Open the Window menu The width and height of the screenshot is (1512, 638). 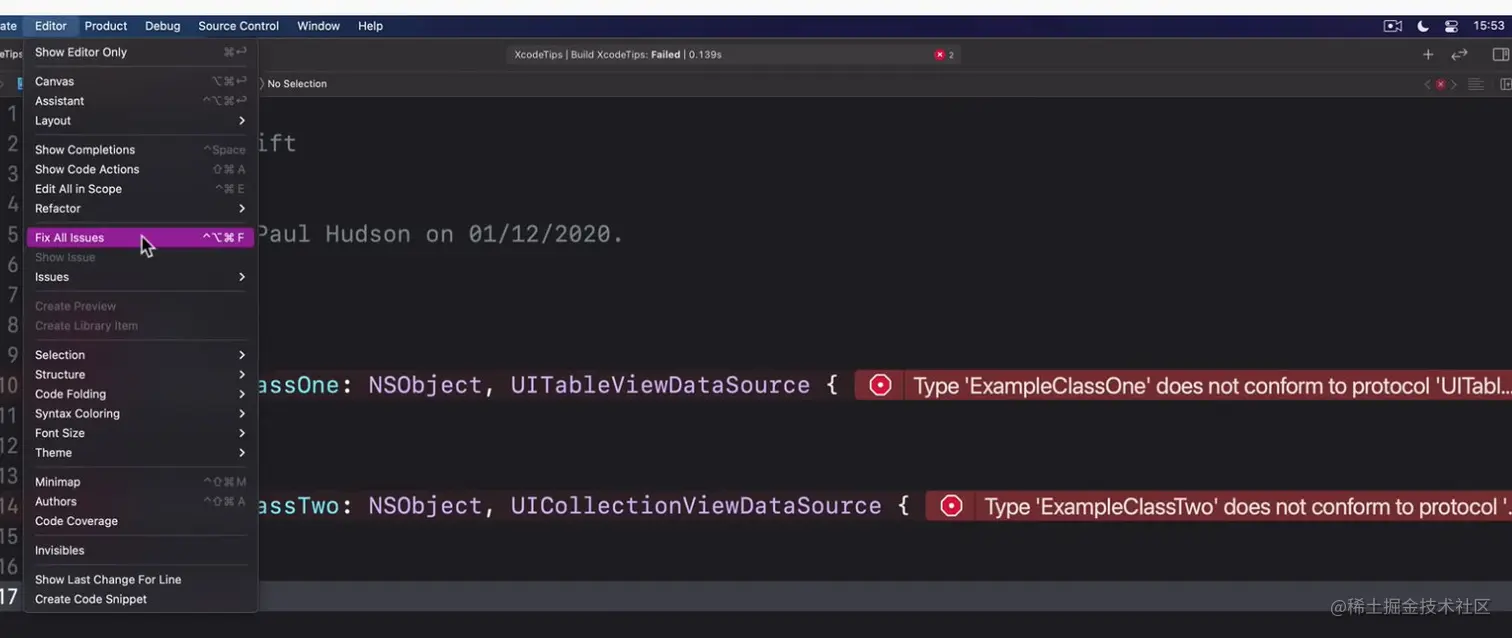coord(318,26)
